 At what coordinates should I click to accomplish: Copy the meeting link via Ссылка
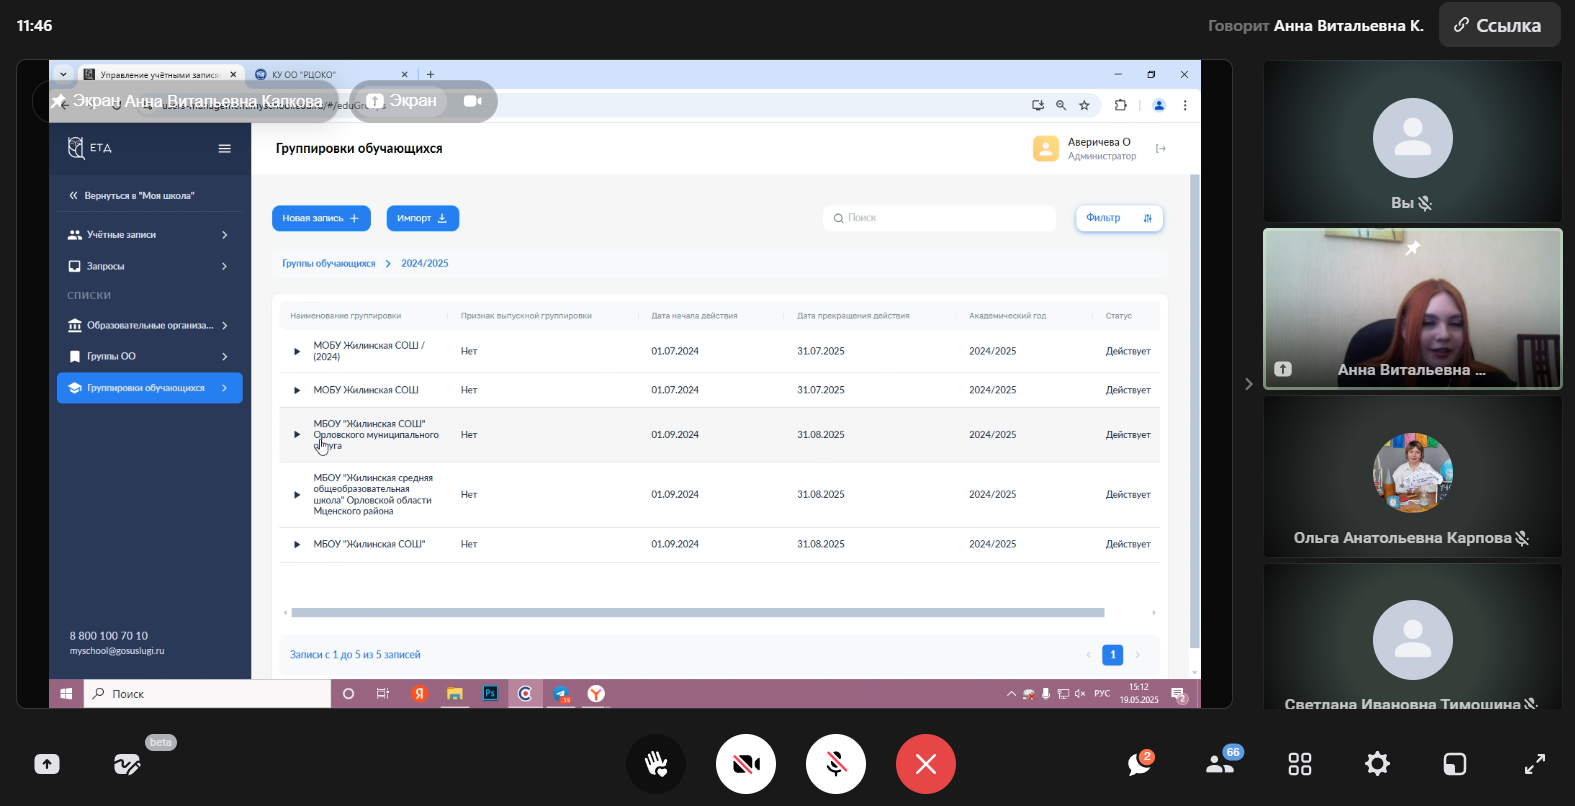point(1498,26)
